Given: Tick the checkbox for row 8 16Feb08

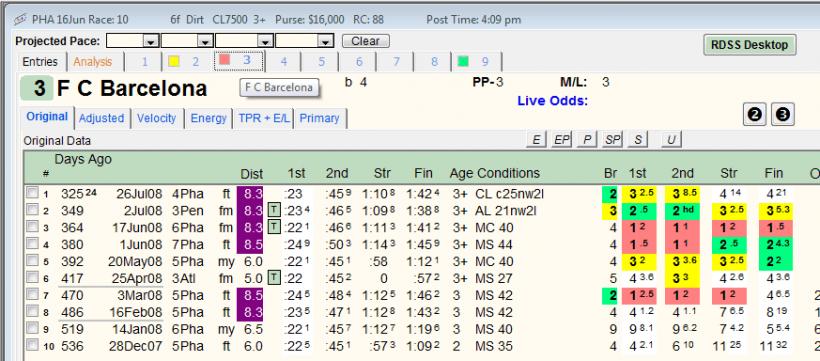Looking at the screenshot, I should click(32, 311).
